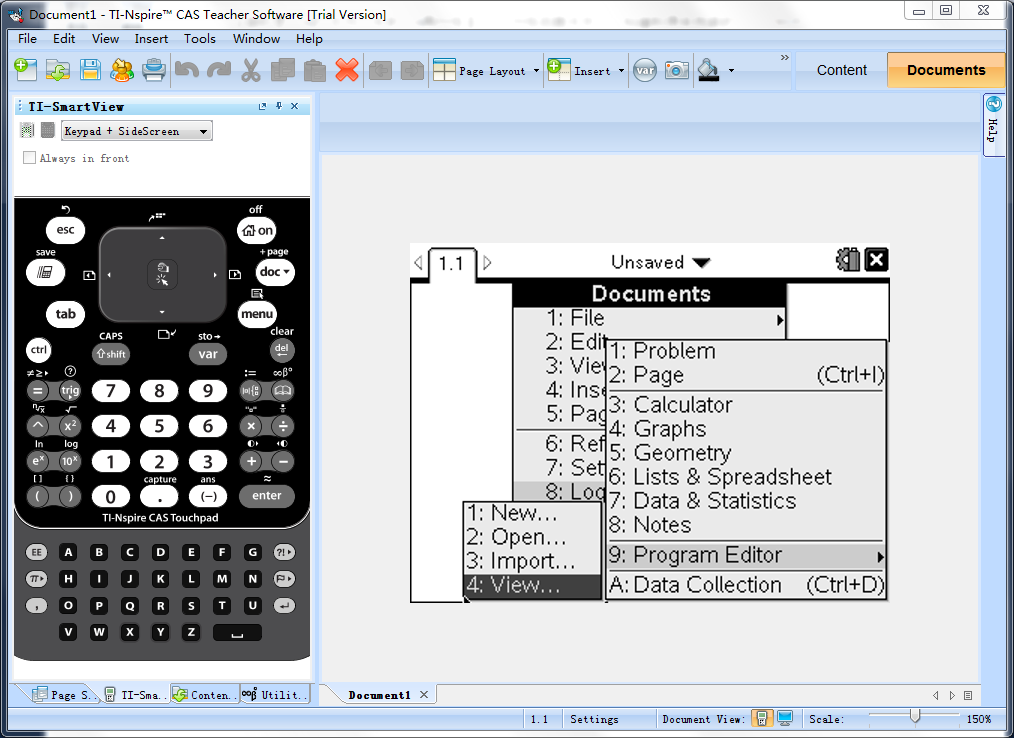The width and height of the screenshot is (1014, 738).
Task: Click the var key on the keypad
Action: point(208,354)
